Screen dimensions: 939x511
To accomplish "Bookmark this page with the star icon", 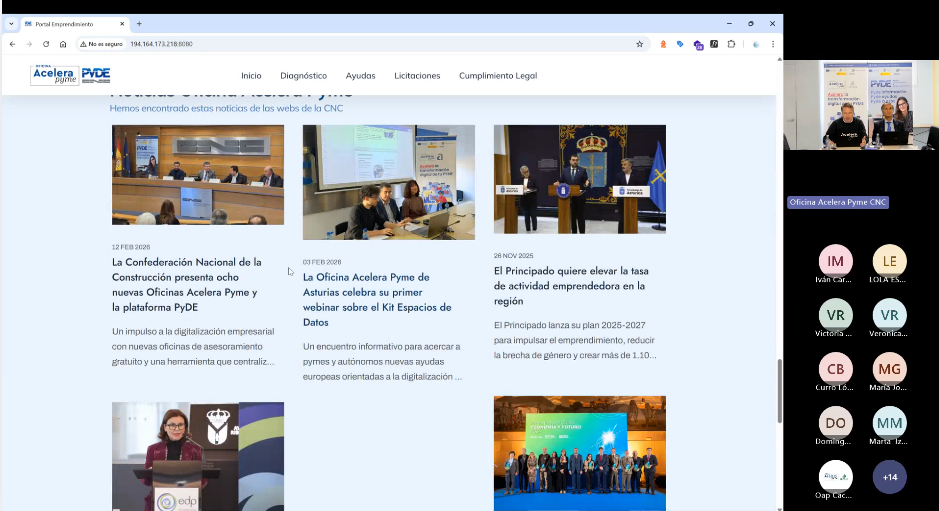I will click(x=640, y=44).
